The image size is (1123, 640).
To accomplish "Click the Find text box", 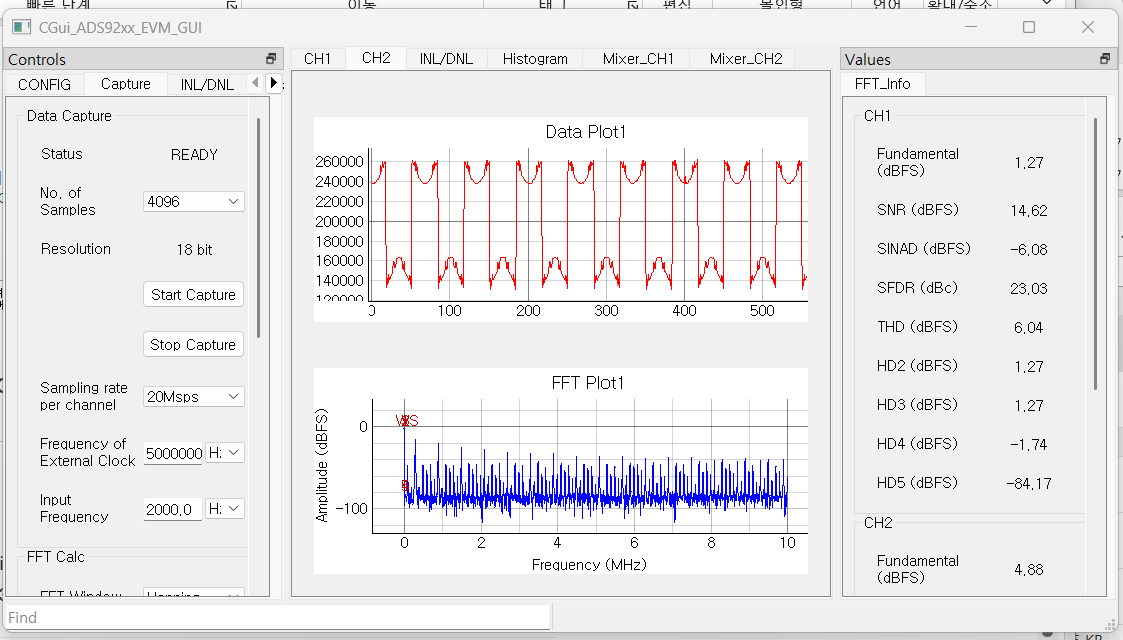I will [278, 617].
